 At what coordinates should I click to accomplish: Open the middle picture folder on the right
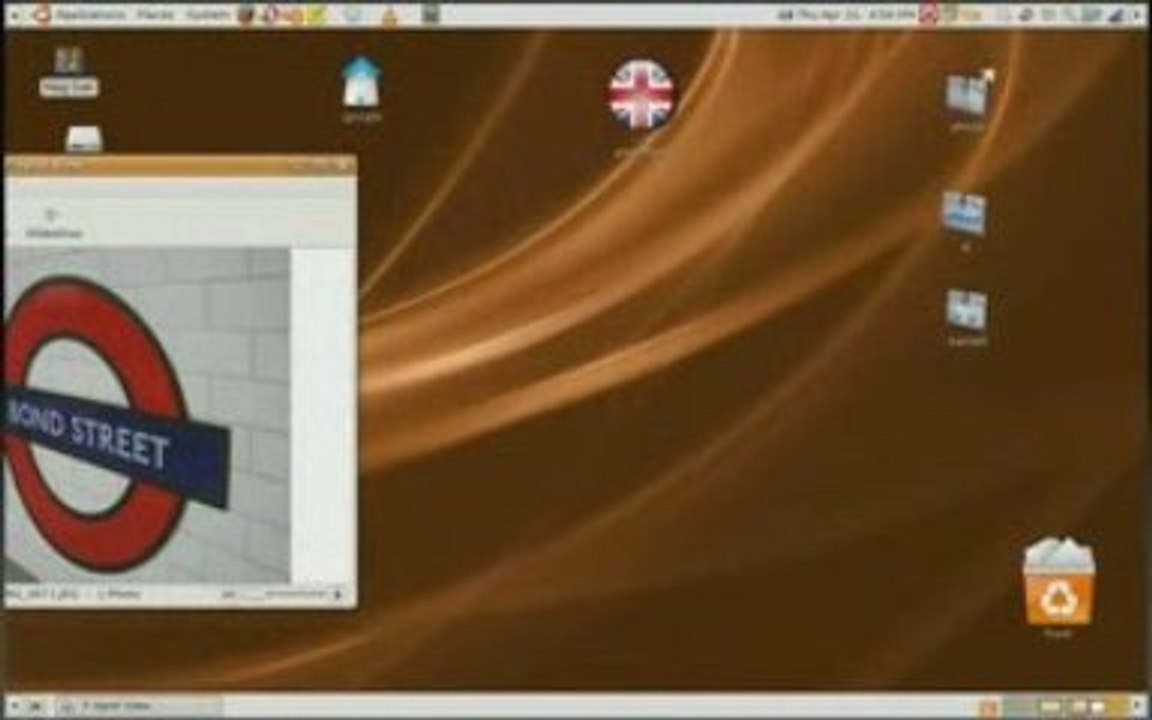click(964, 214)
